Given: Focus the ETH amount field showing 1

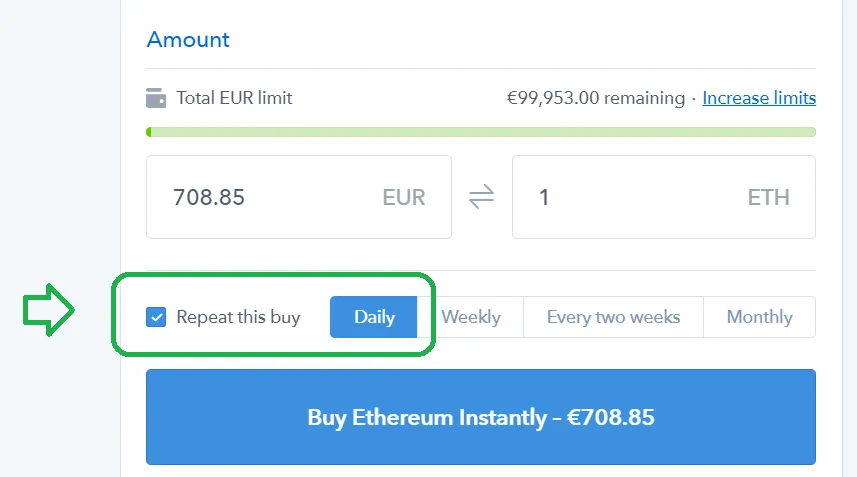Looking at the screenshot, I should pyautogui.click(x=664, y=197).
